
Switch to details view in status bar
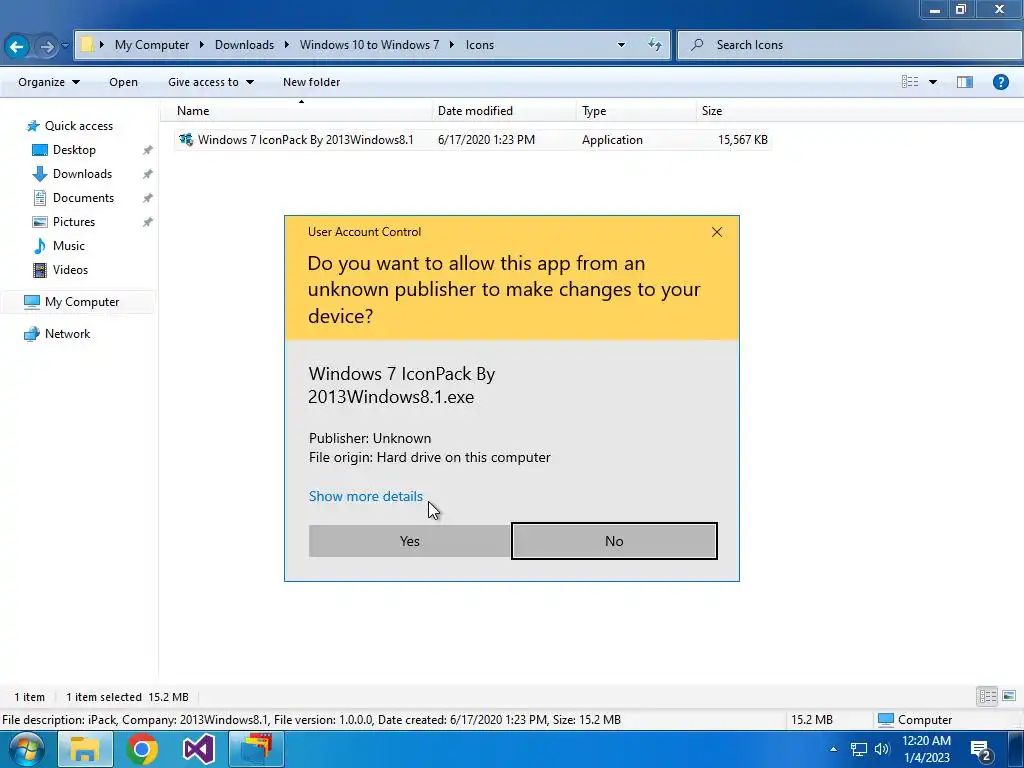click(987, 696)
